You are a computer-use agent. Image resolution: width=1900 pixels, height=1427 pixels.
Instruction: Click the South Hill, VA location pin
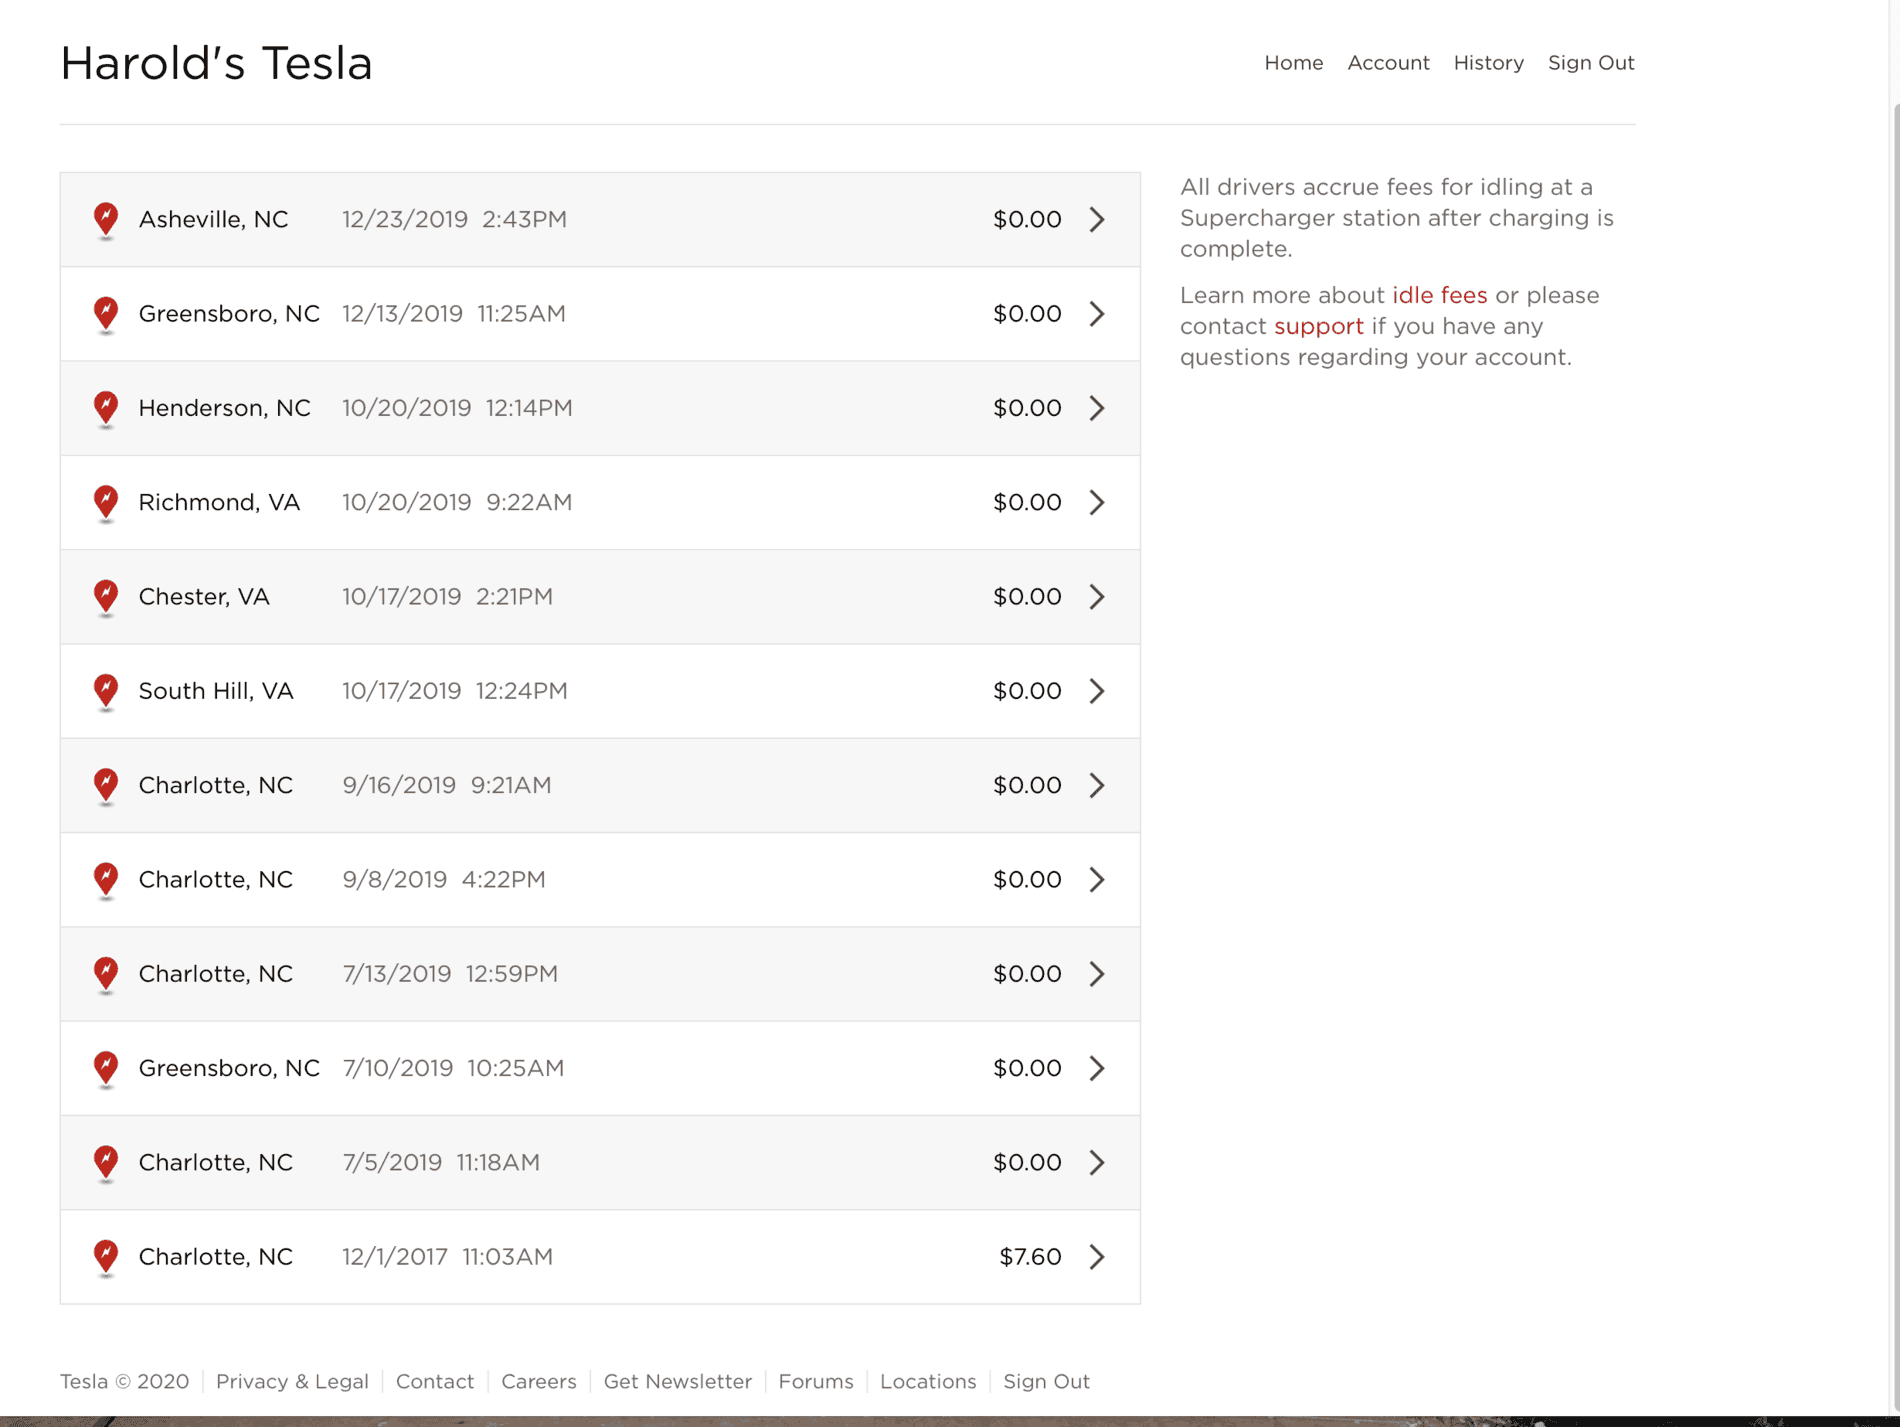(105, 690)
